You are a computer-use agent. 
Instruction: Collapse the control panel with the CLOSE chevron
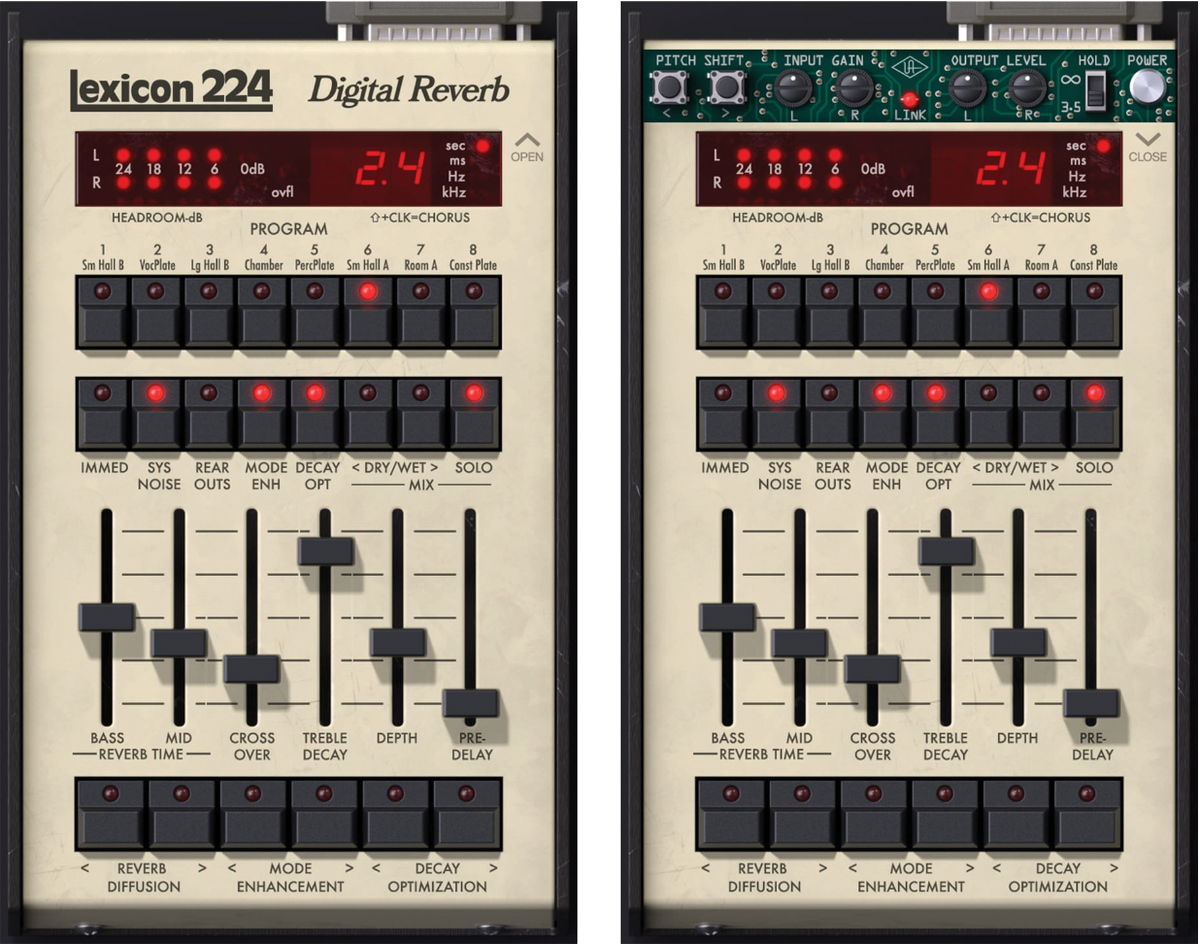pyautogui.click(x=1147, y=145)
